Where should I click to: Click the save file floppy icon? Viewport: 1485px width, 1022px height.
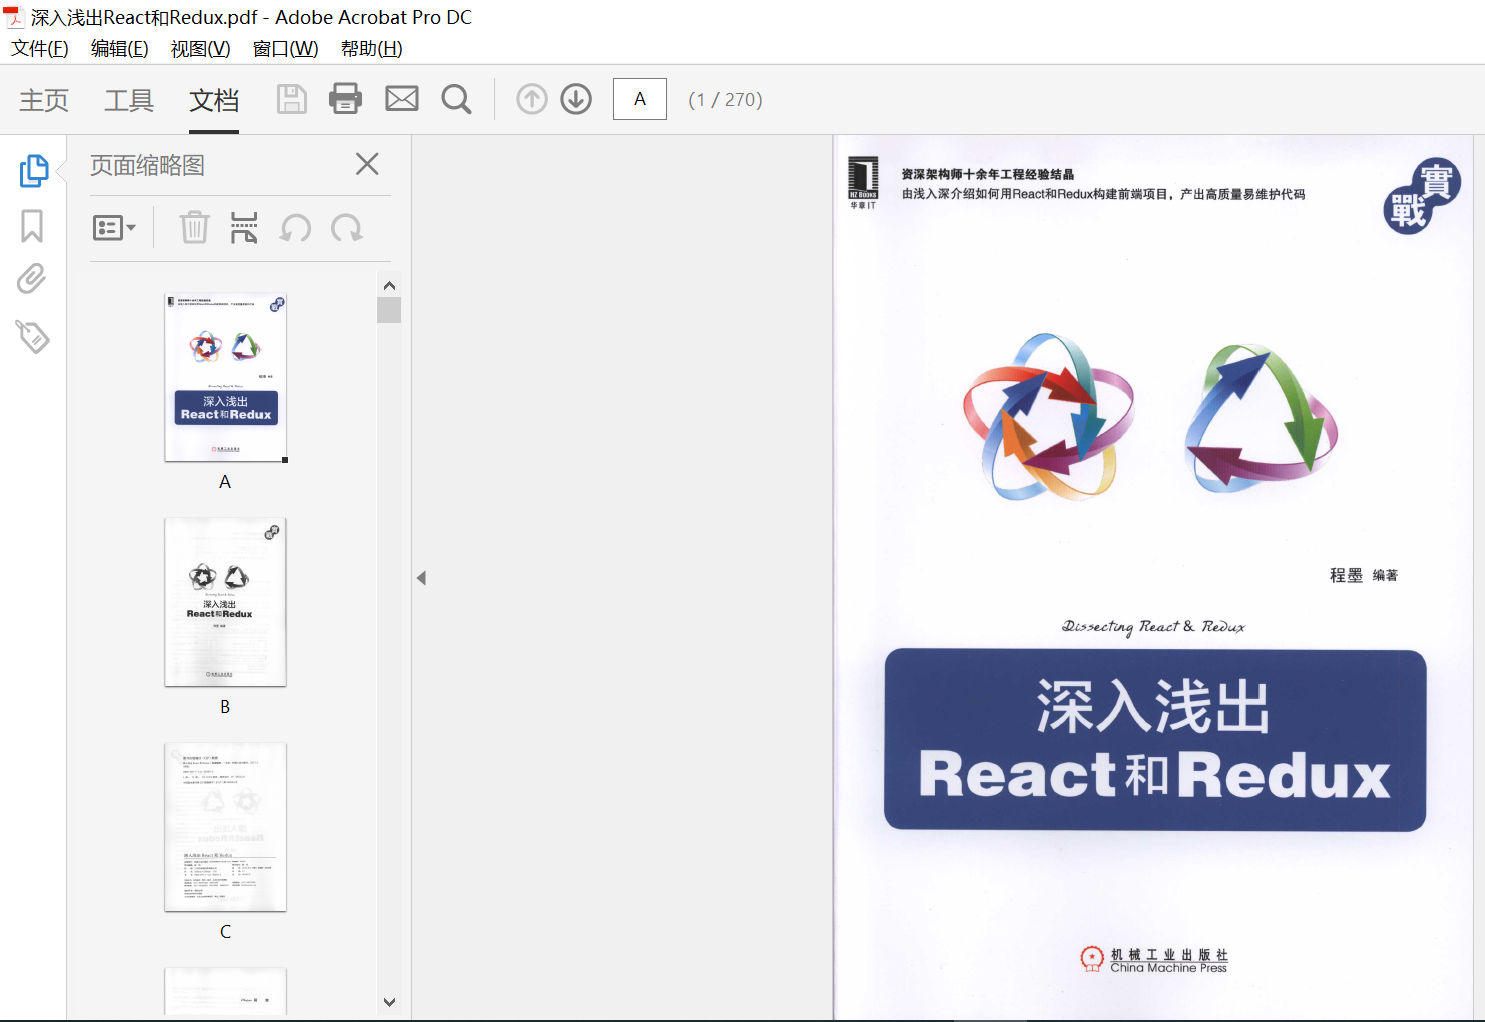click(x=291, y=99)
